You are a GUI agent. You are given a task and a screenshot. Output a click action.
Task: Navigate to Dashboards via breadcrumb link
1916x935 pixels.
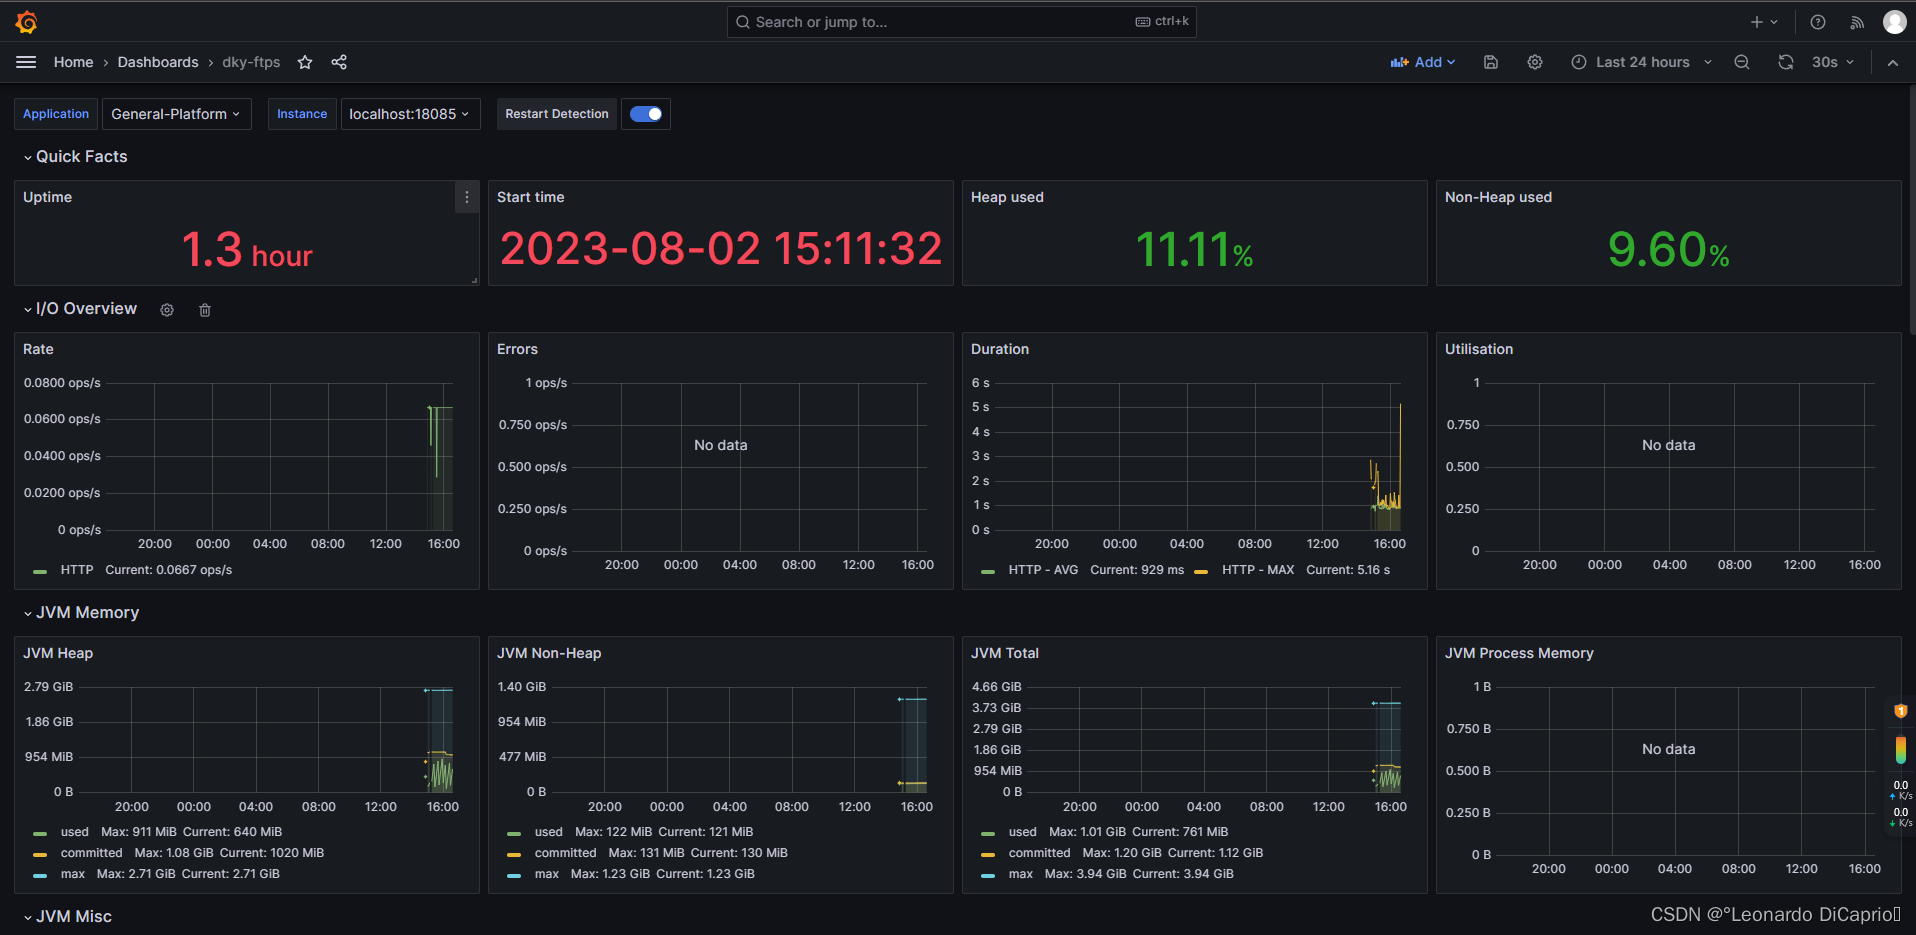(x=158, y=62)
